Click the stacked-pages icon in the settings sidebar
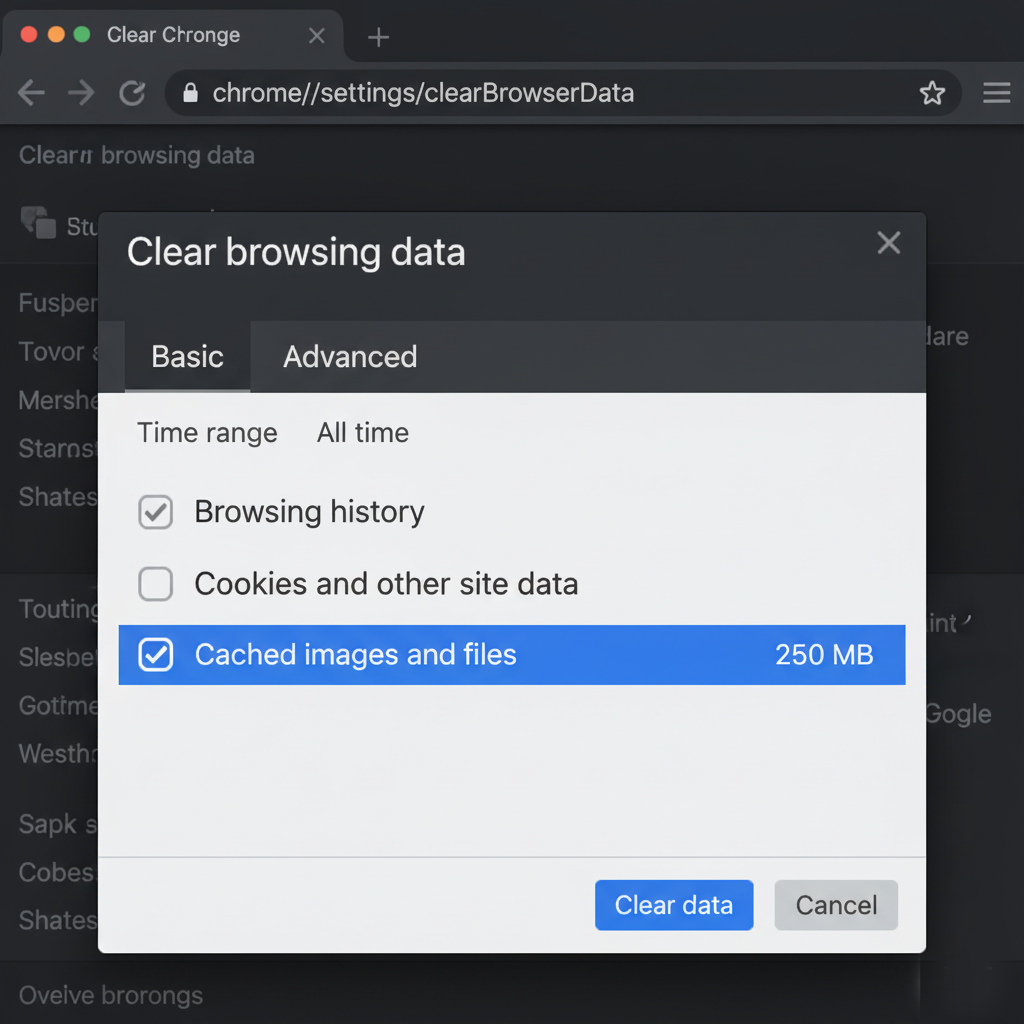This screenshot has width=1024, height=1024. 39,225
